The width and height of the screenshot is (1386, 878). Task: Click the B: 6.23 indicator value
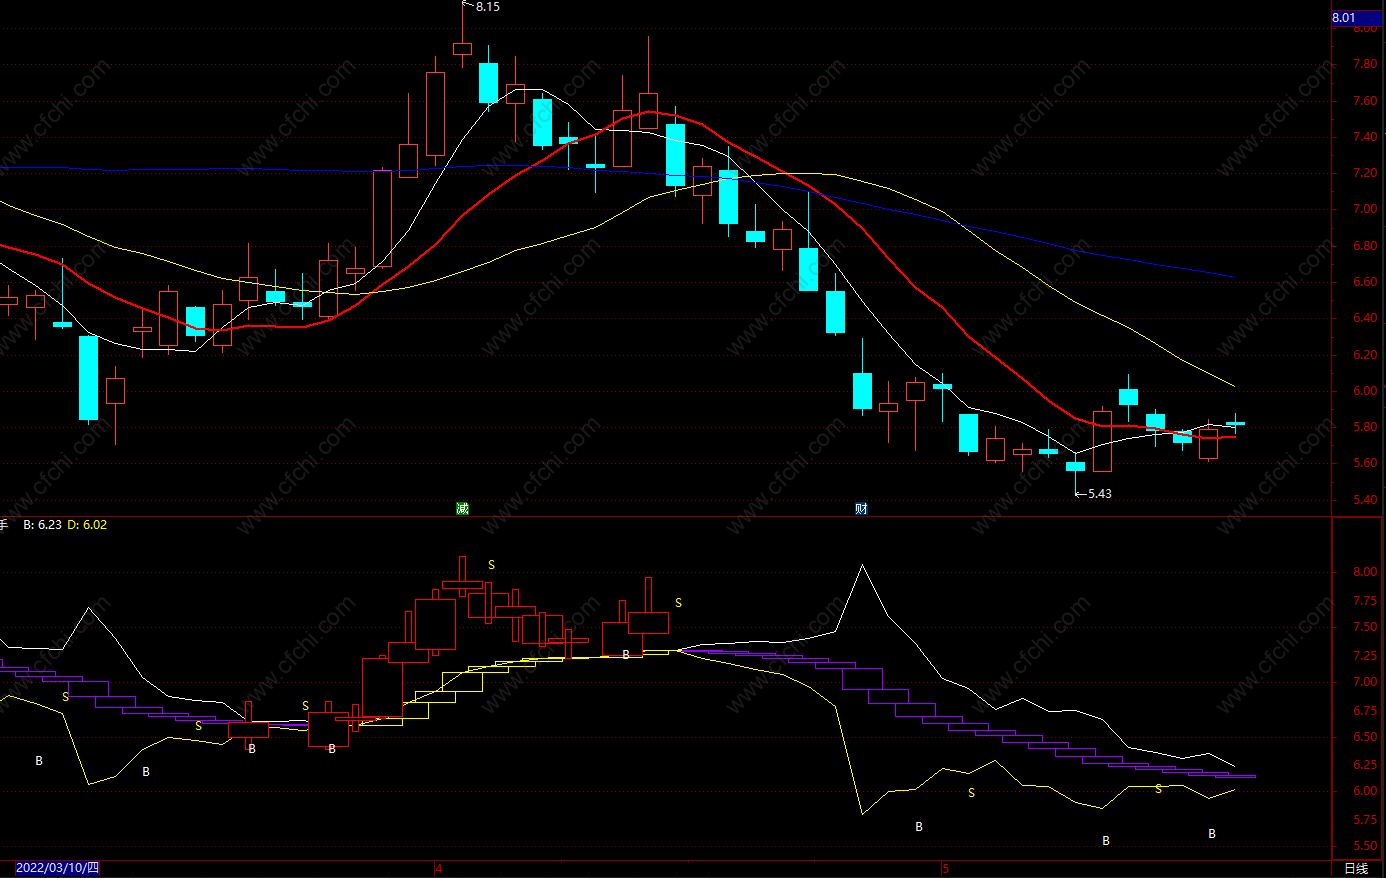(x=43, y=525)
